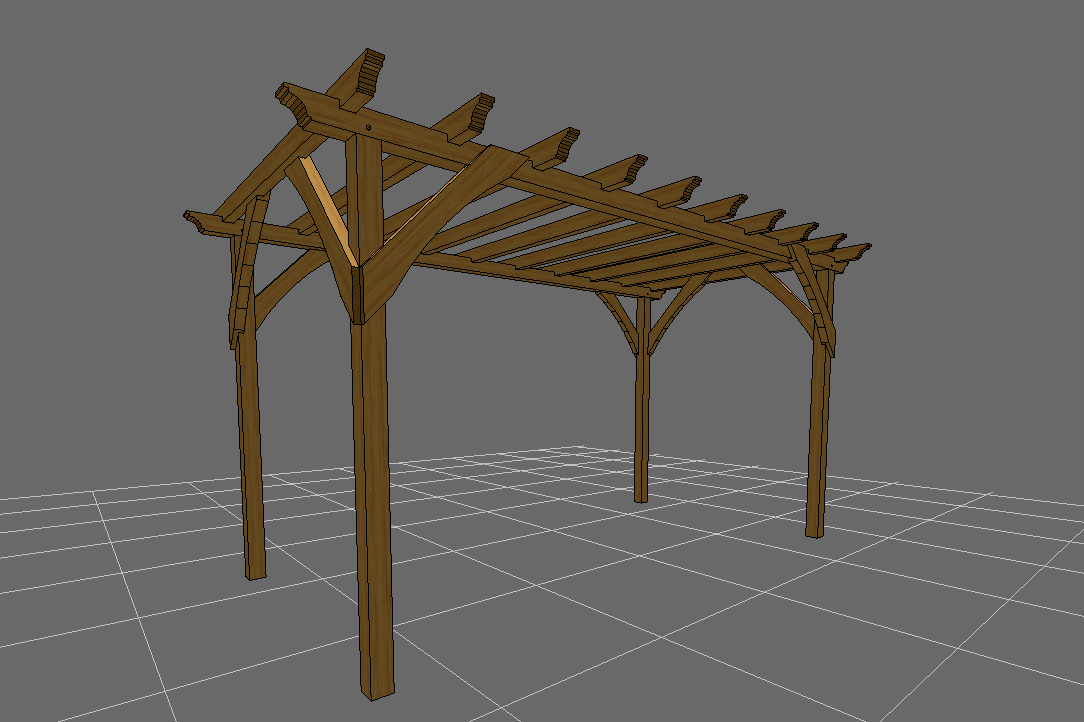The height and width of the screenshot is (722, 1084).
Task: Select the middle rear pergola post
Action: point(641,420)
